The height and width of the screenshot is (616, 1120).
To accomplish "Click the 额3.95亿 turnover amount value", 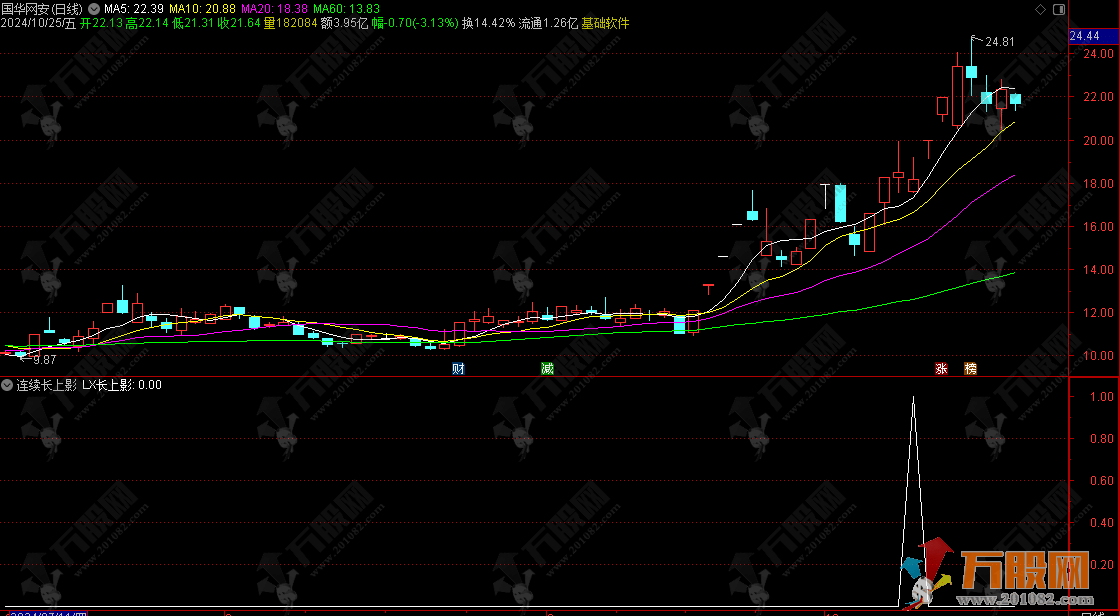I will pos(344,23).
